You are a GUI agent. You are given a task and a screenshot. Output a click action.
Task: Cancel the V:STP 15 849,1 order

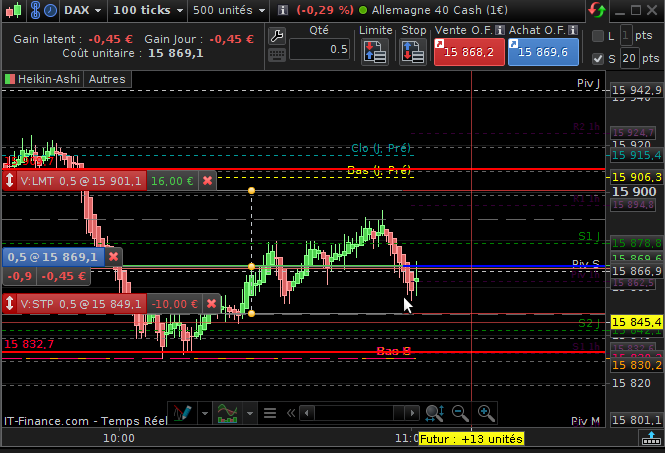pyautogui.click(x=211, y=304)
